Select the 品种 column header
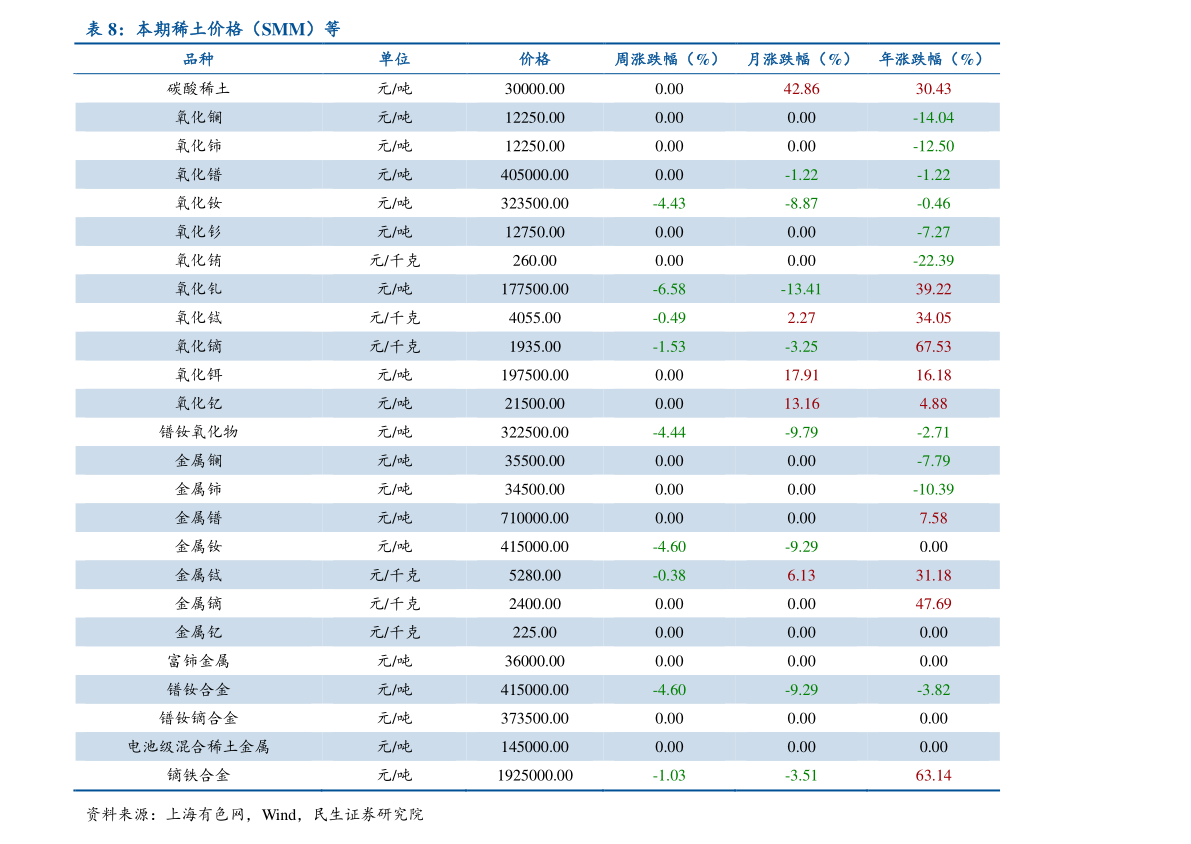 [198, 59]
